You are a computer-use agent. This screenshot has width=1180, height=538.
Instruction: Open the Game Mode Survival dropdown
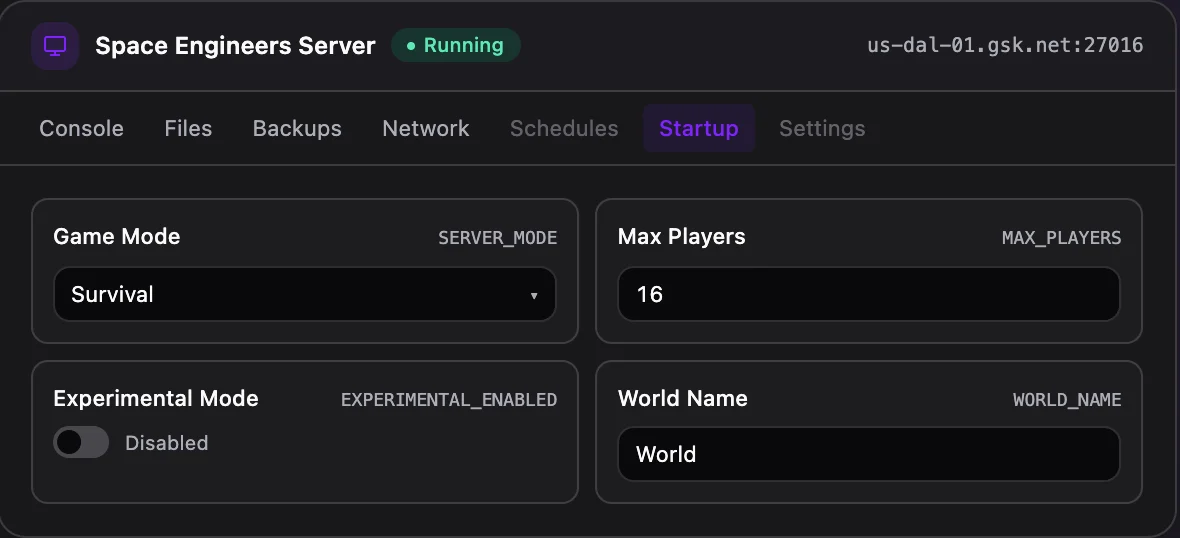tap(305, 294)
